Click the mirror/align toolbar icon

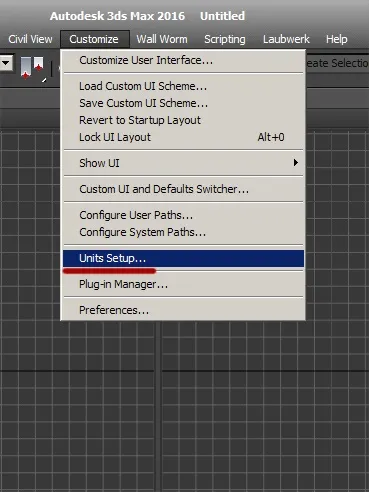(x=33, y=68)
